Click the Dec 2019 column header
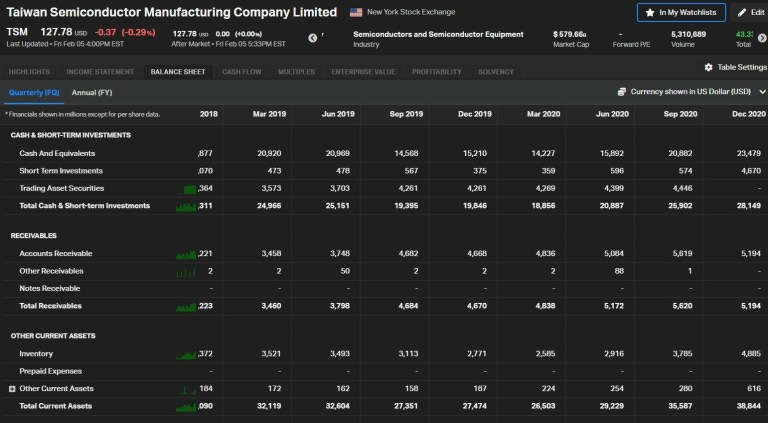The height and width of the screenshot is (423, 768). tap(475, 114)
